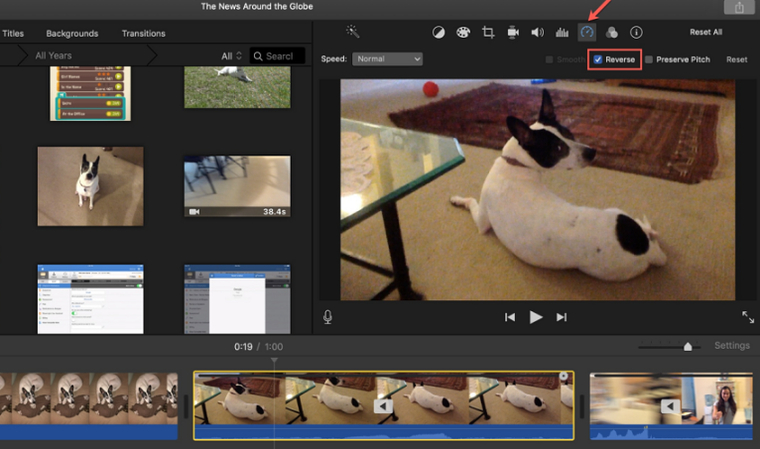Play the video in the viewer
Viewport: 760px width, 449px height.
pos(536,317)
